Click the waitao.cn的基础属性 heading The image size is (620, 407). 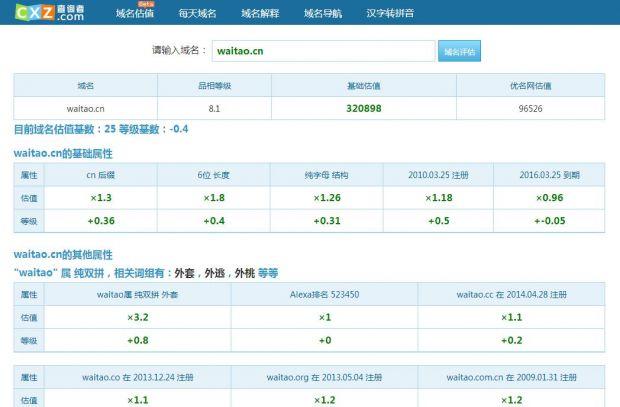(x=63, y=153)
